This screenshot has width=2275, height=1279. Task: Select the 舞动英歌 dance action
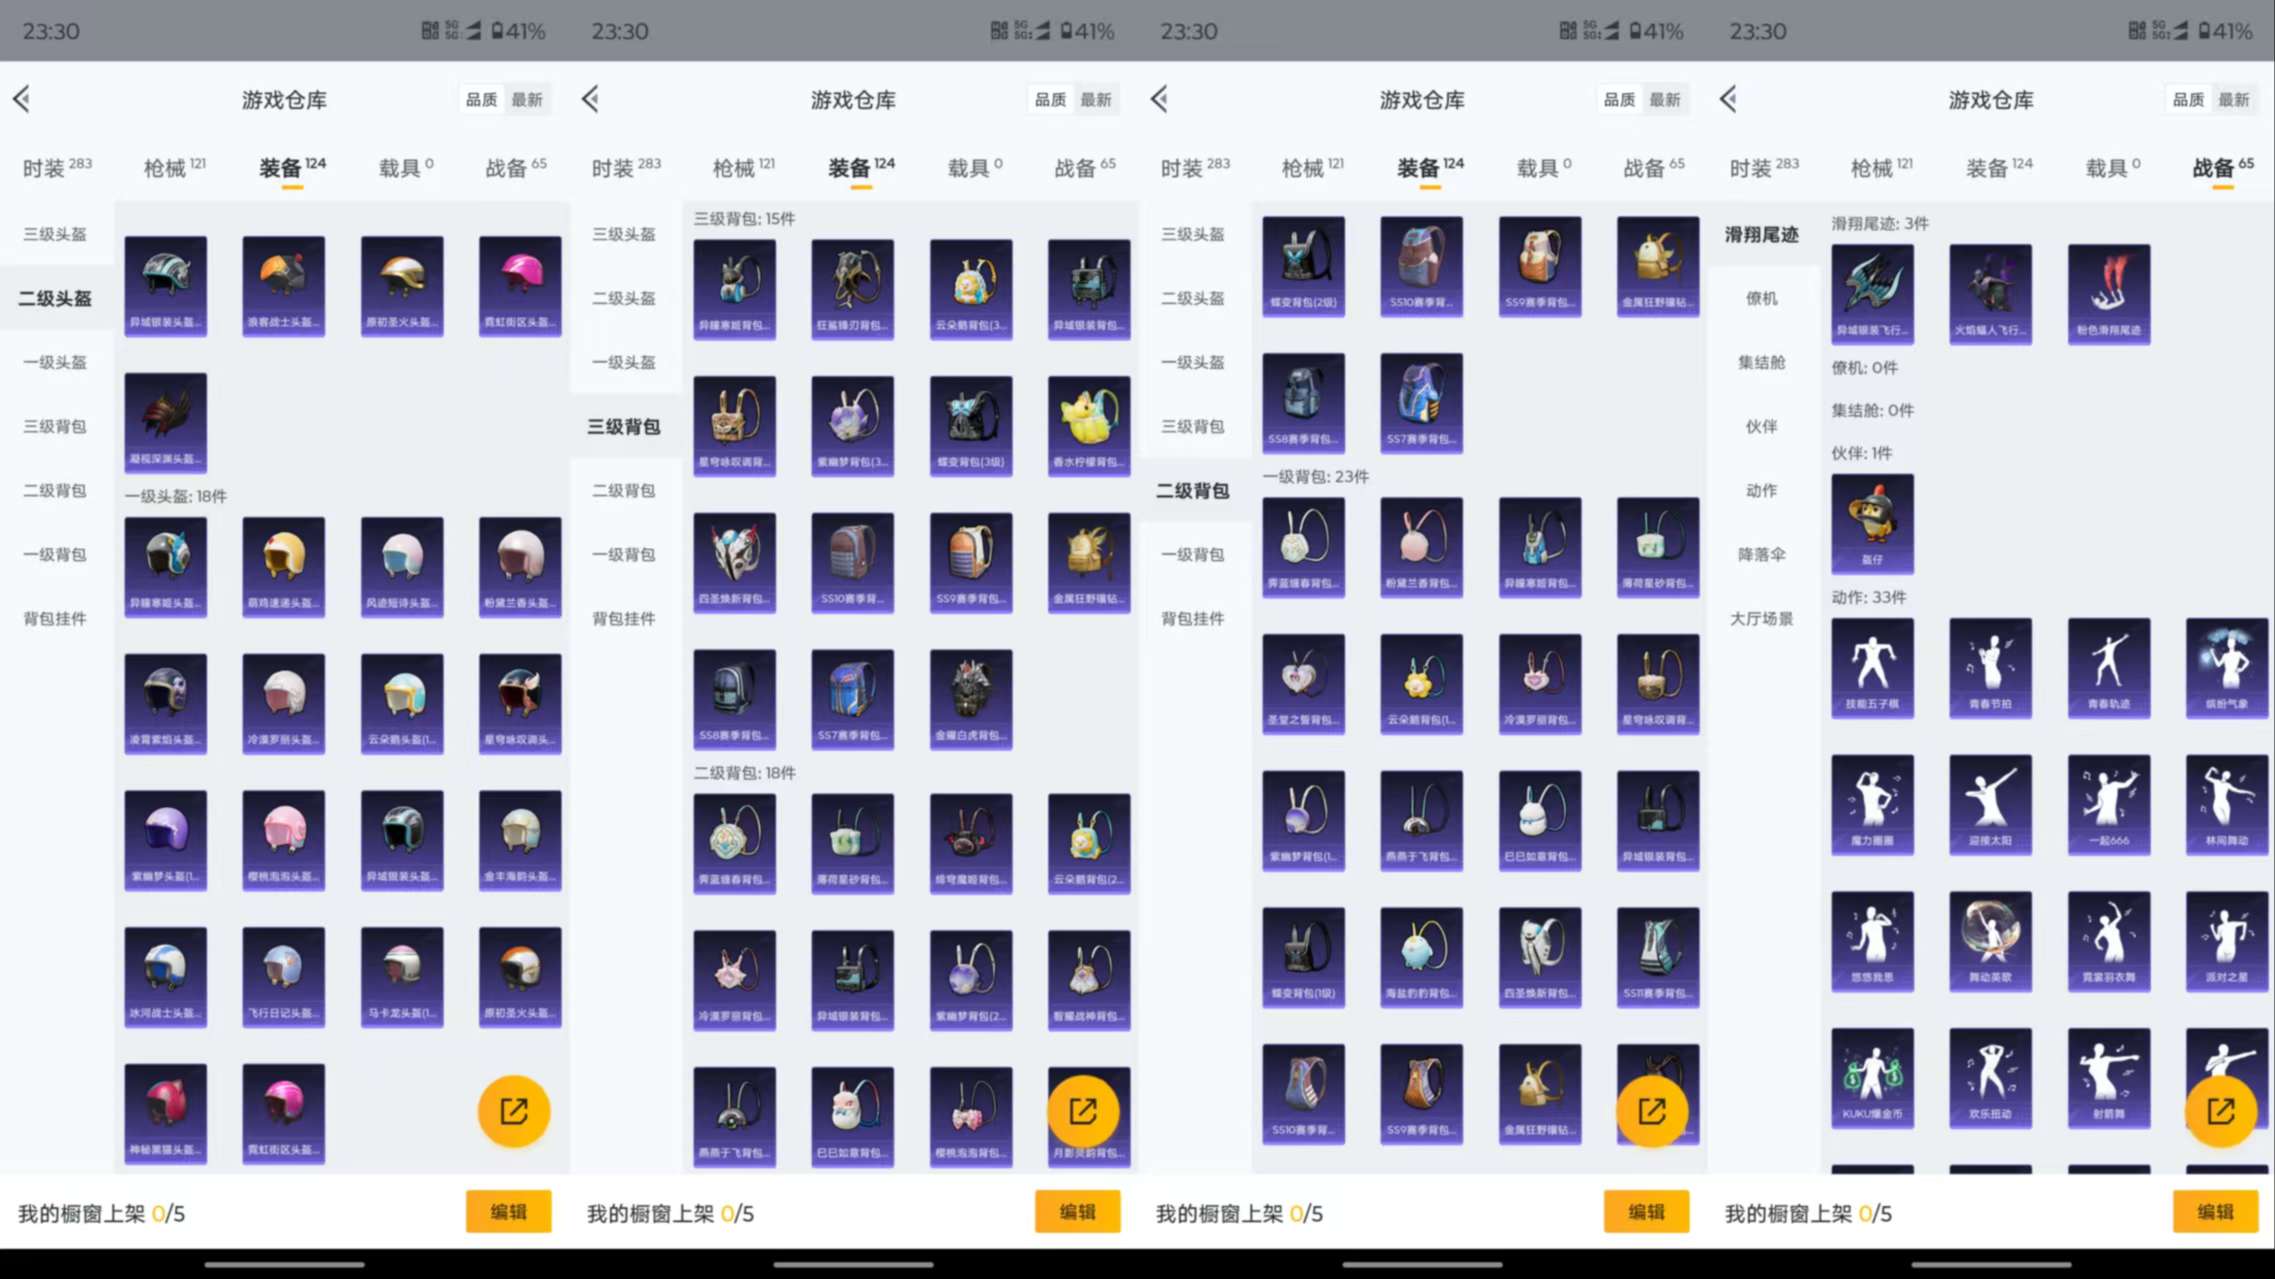pyautogui.click(x=1991, y=941)
